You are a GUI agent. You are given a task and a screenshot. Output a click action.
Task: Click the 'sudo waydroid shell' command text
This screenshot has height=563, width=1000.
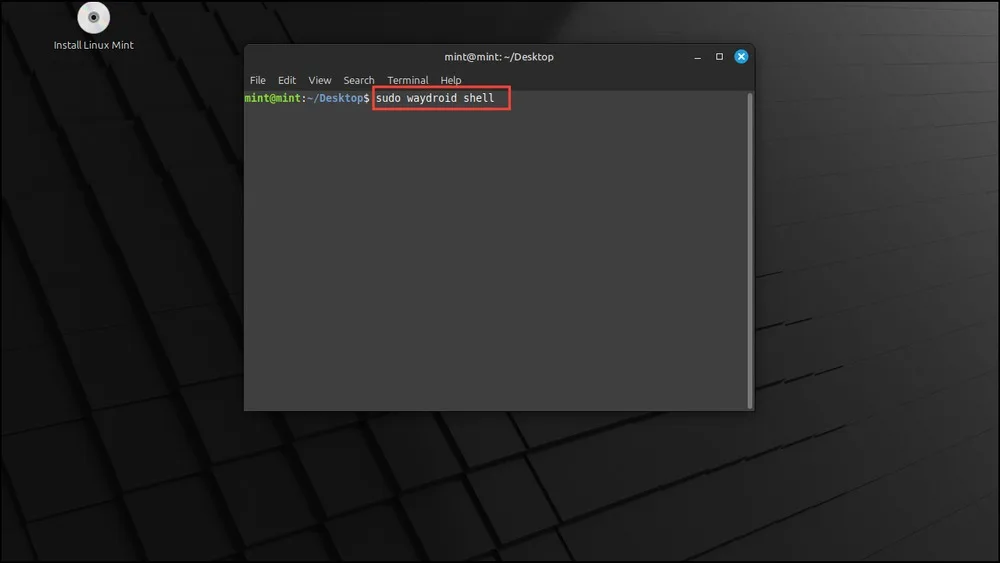click(x=435, y=98)
